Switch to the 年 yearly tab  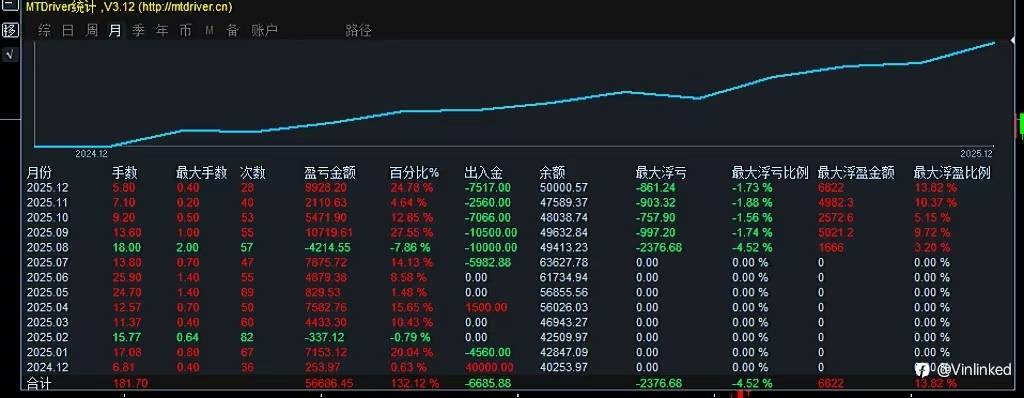click(x=162, y=31)
